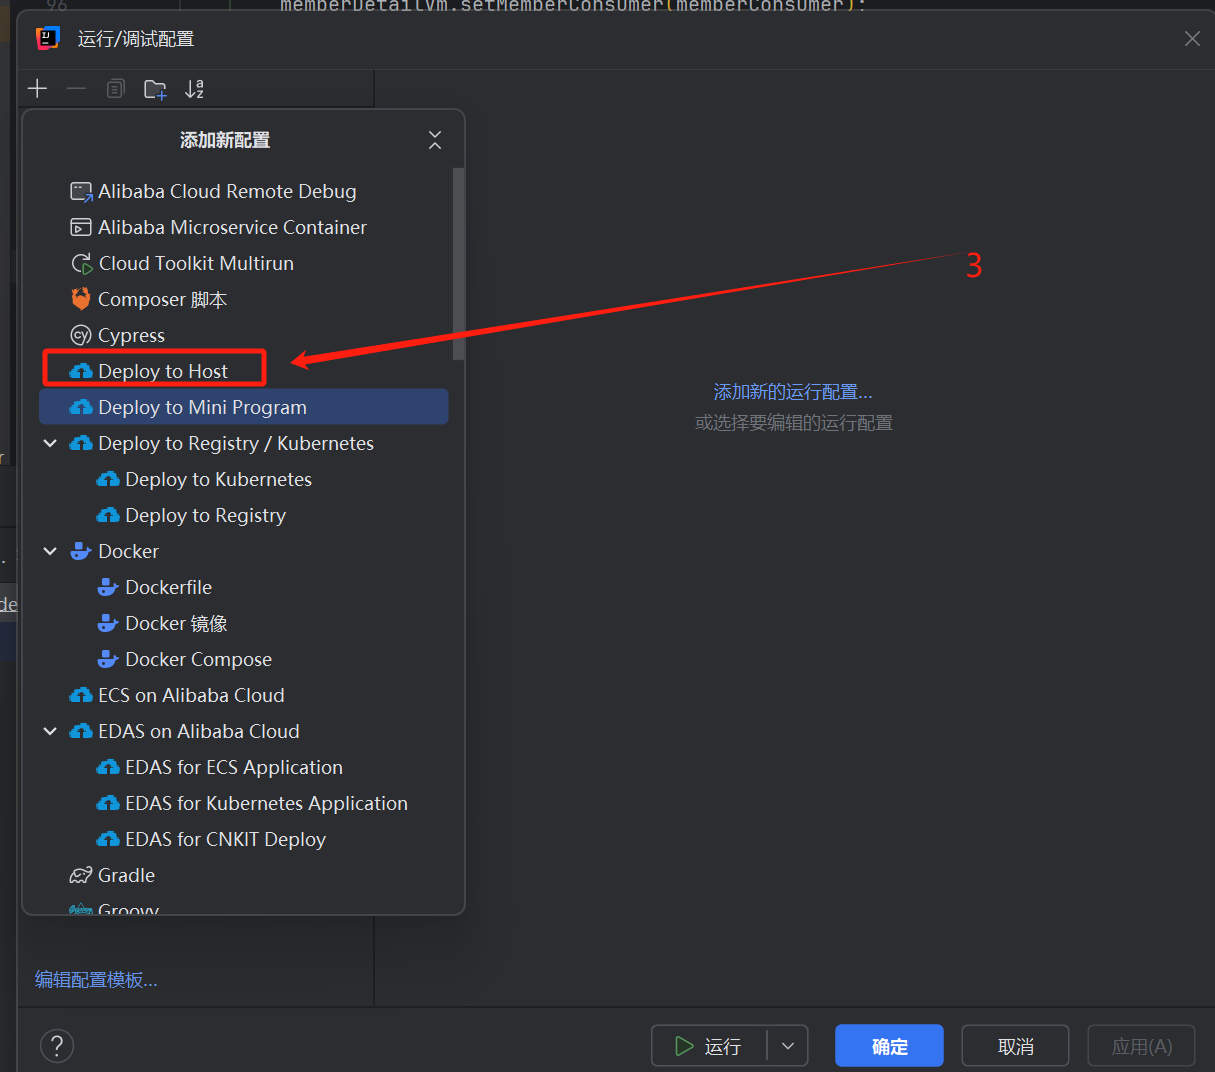Click the 应用(A) apply button
1215x1072 pixels.
(1142, 1046)
